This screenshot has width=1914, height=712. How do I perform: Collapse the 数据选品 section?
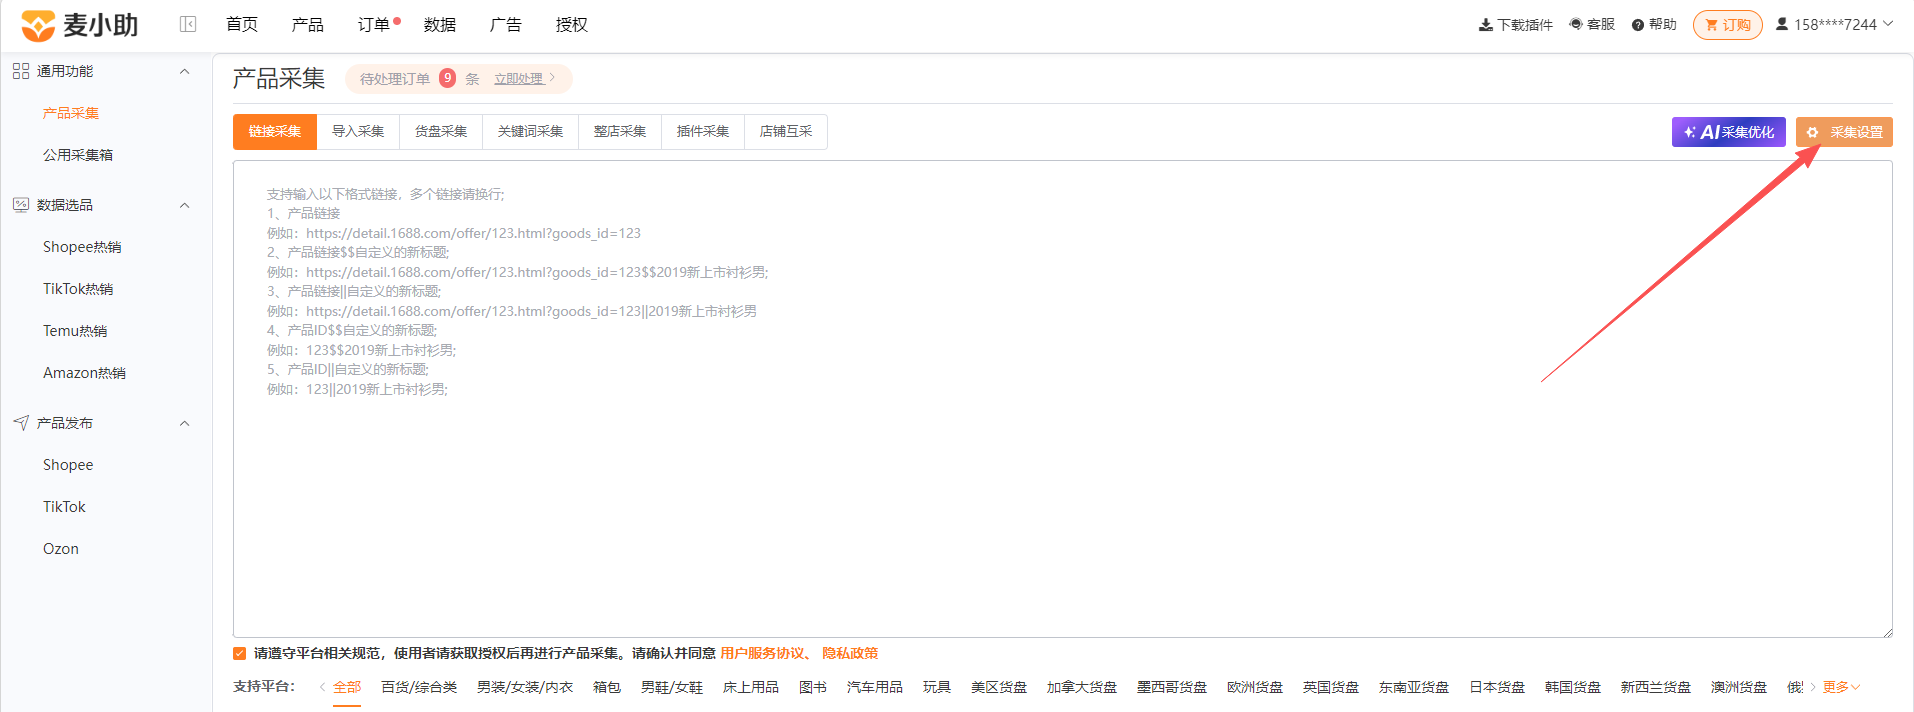point(184,205)
